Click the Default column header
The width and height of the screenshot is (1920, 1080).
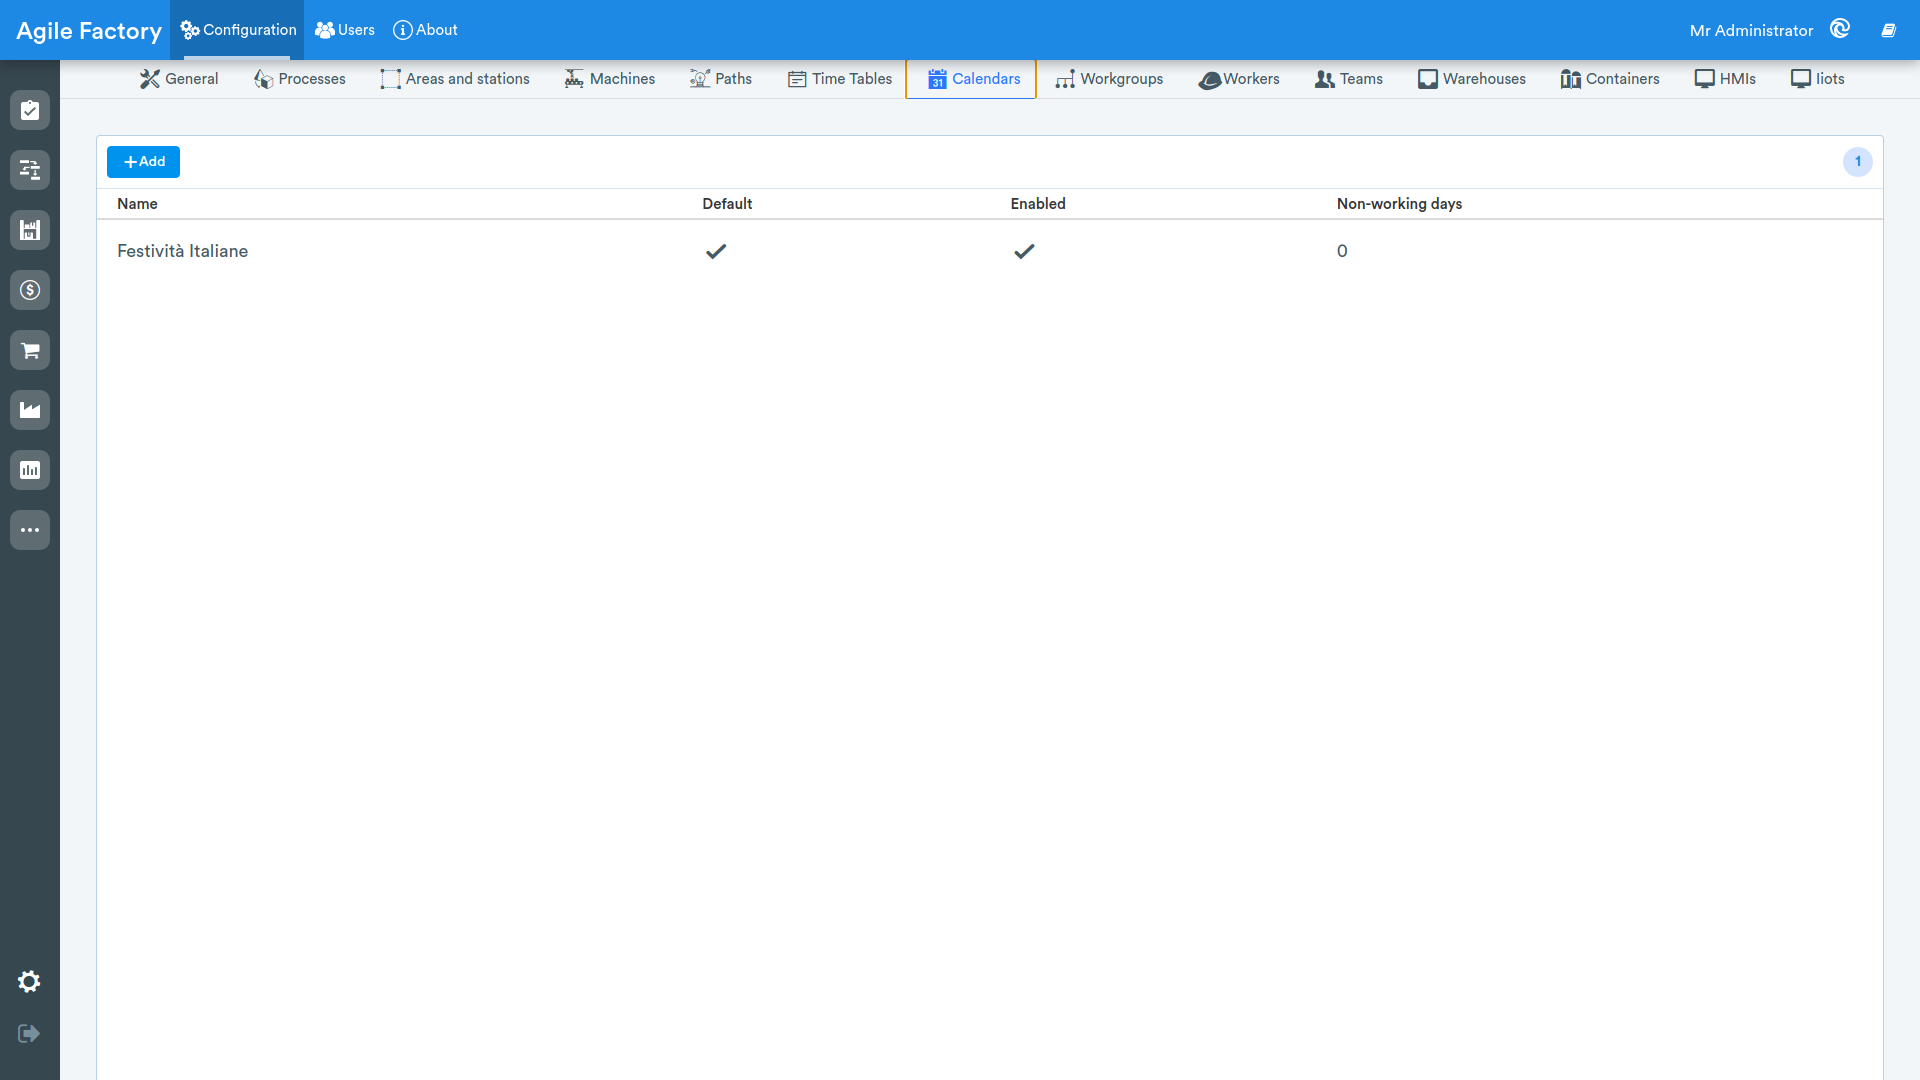click(727, 204)
